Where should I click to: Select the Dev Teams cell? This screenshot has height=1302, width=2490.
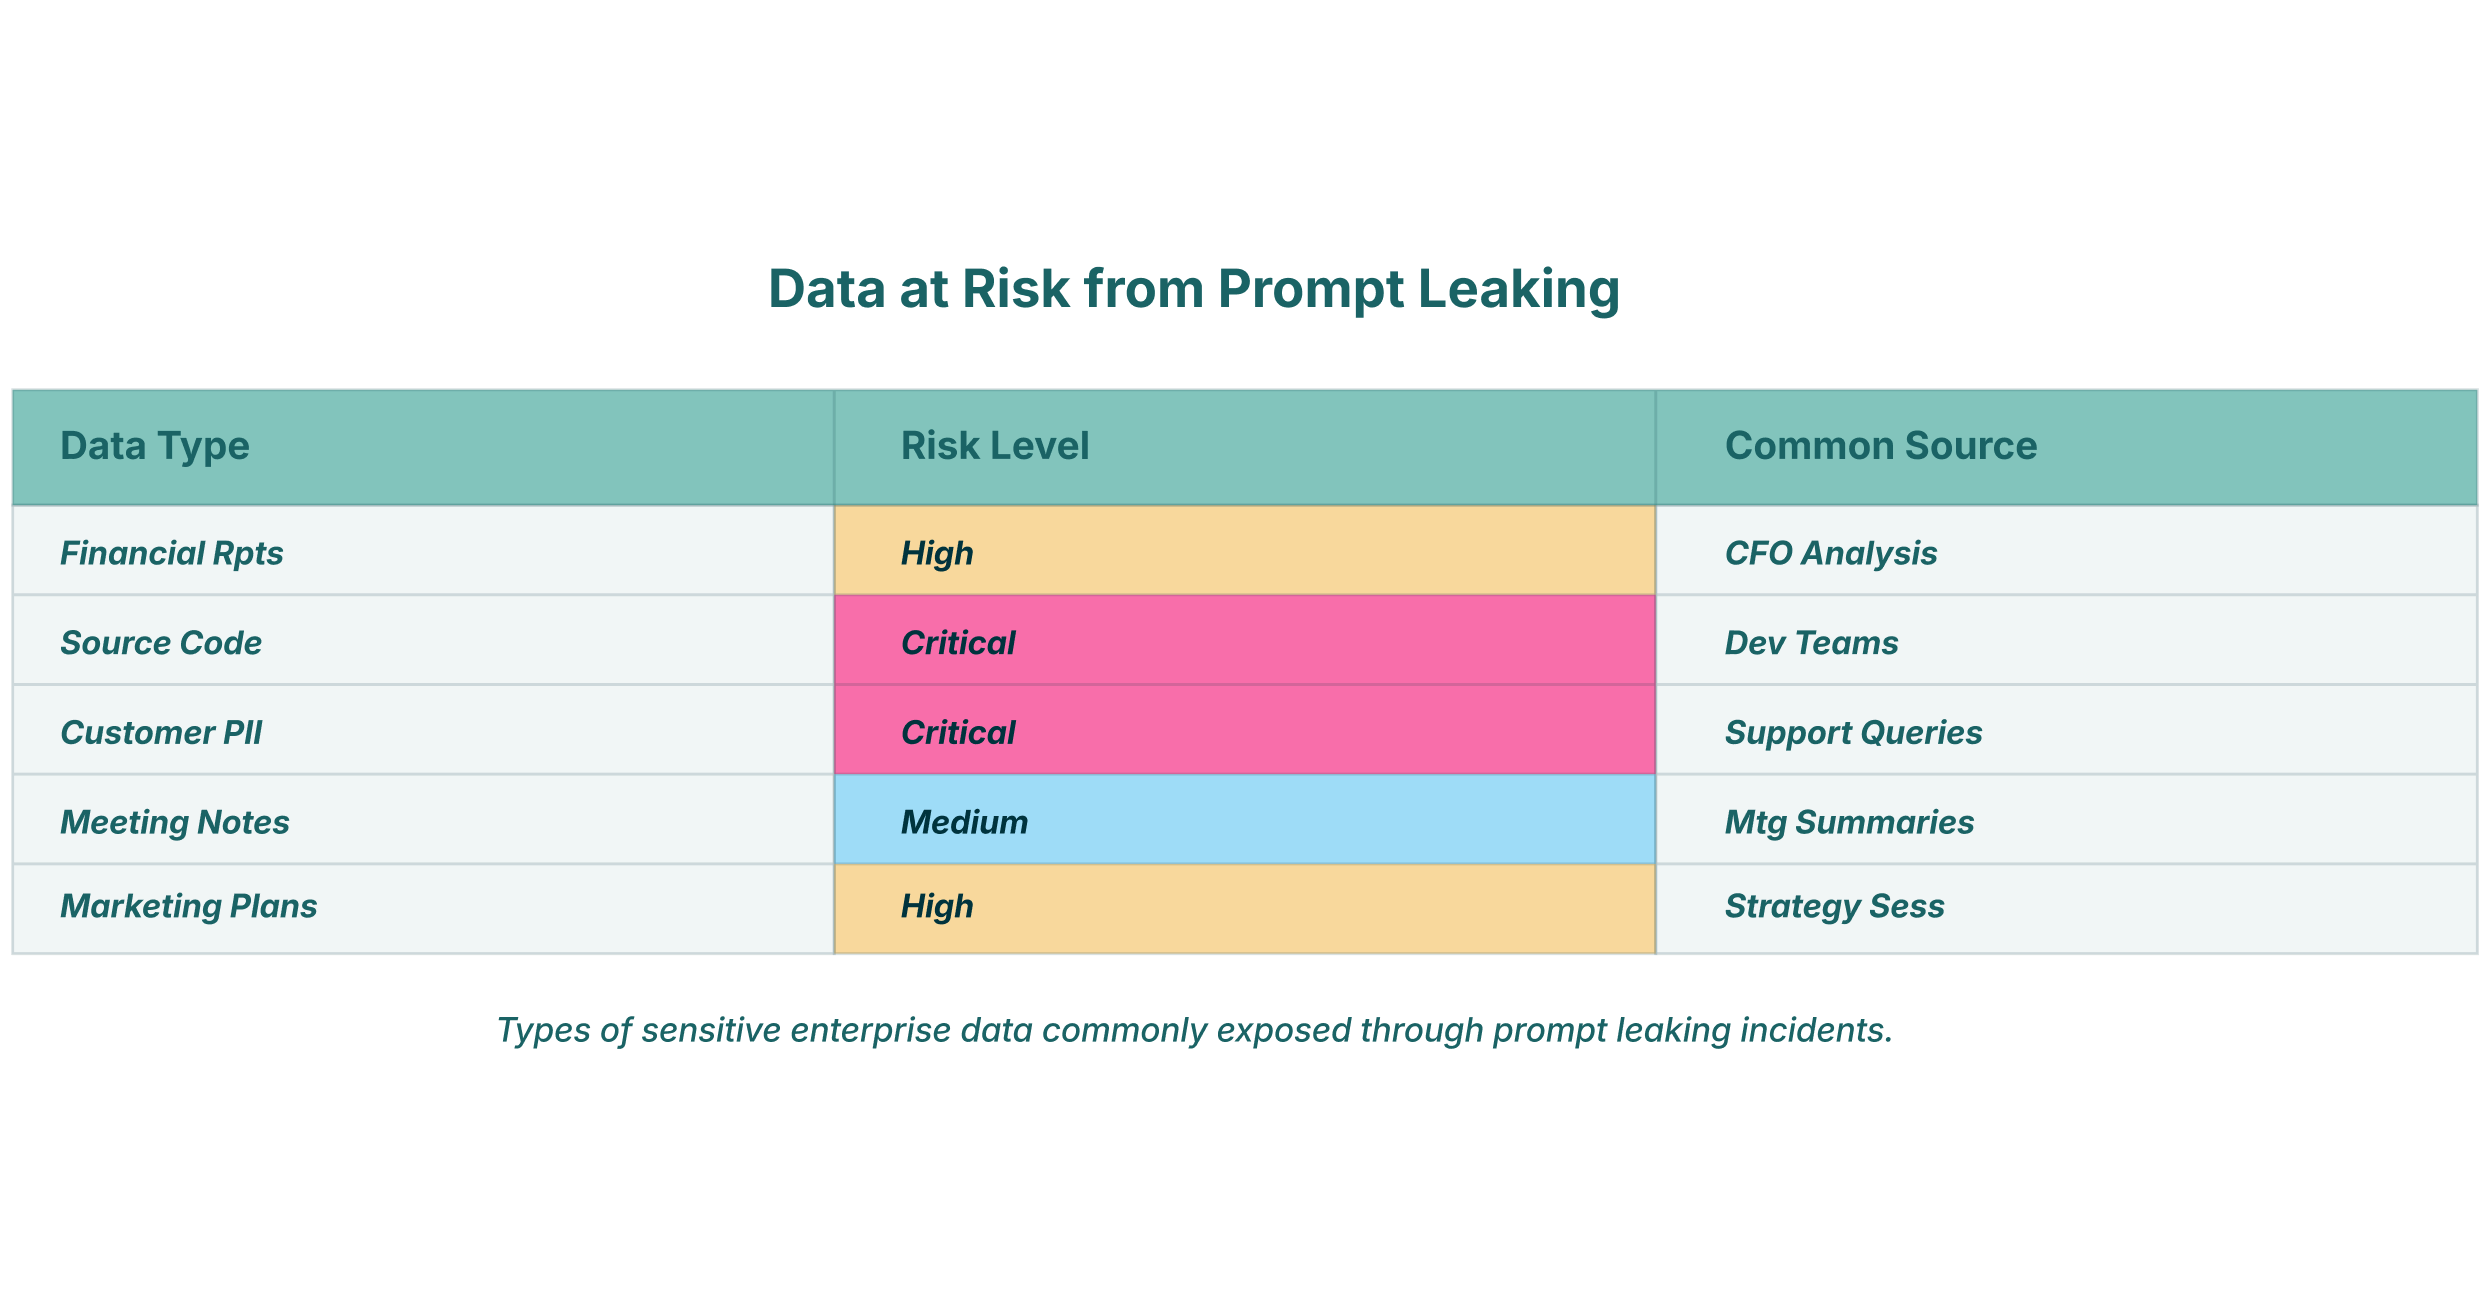point(1811,643)
